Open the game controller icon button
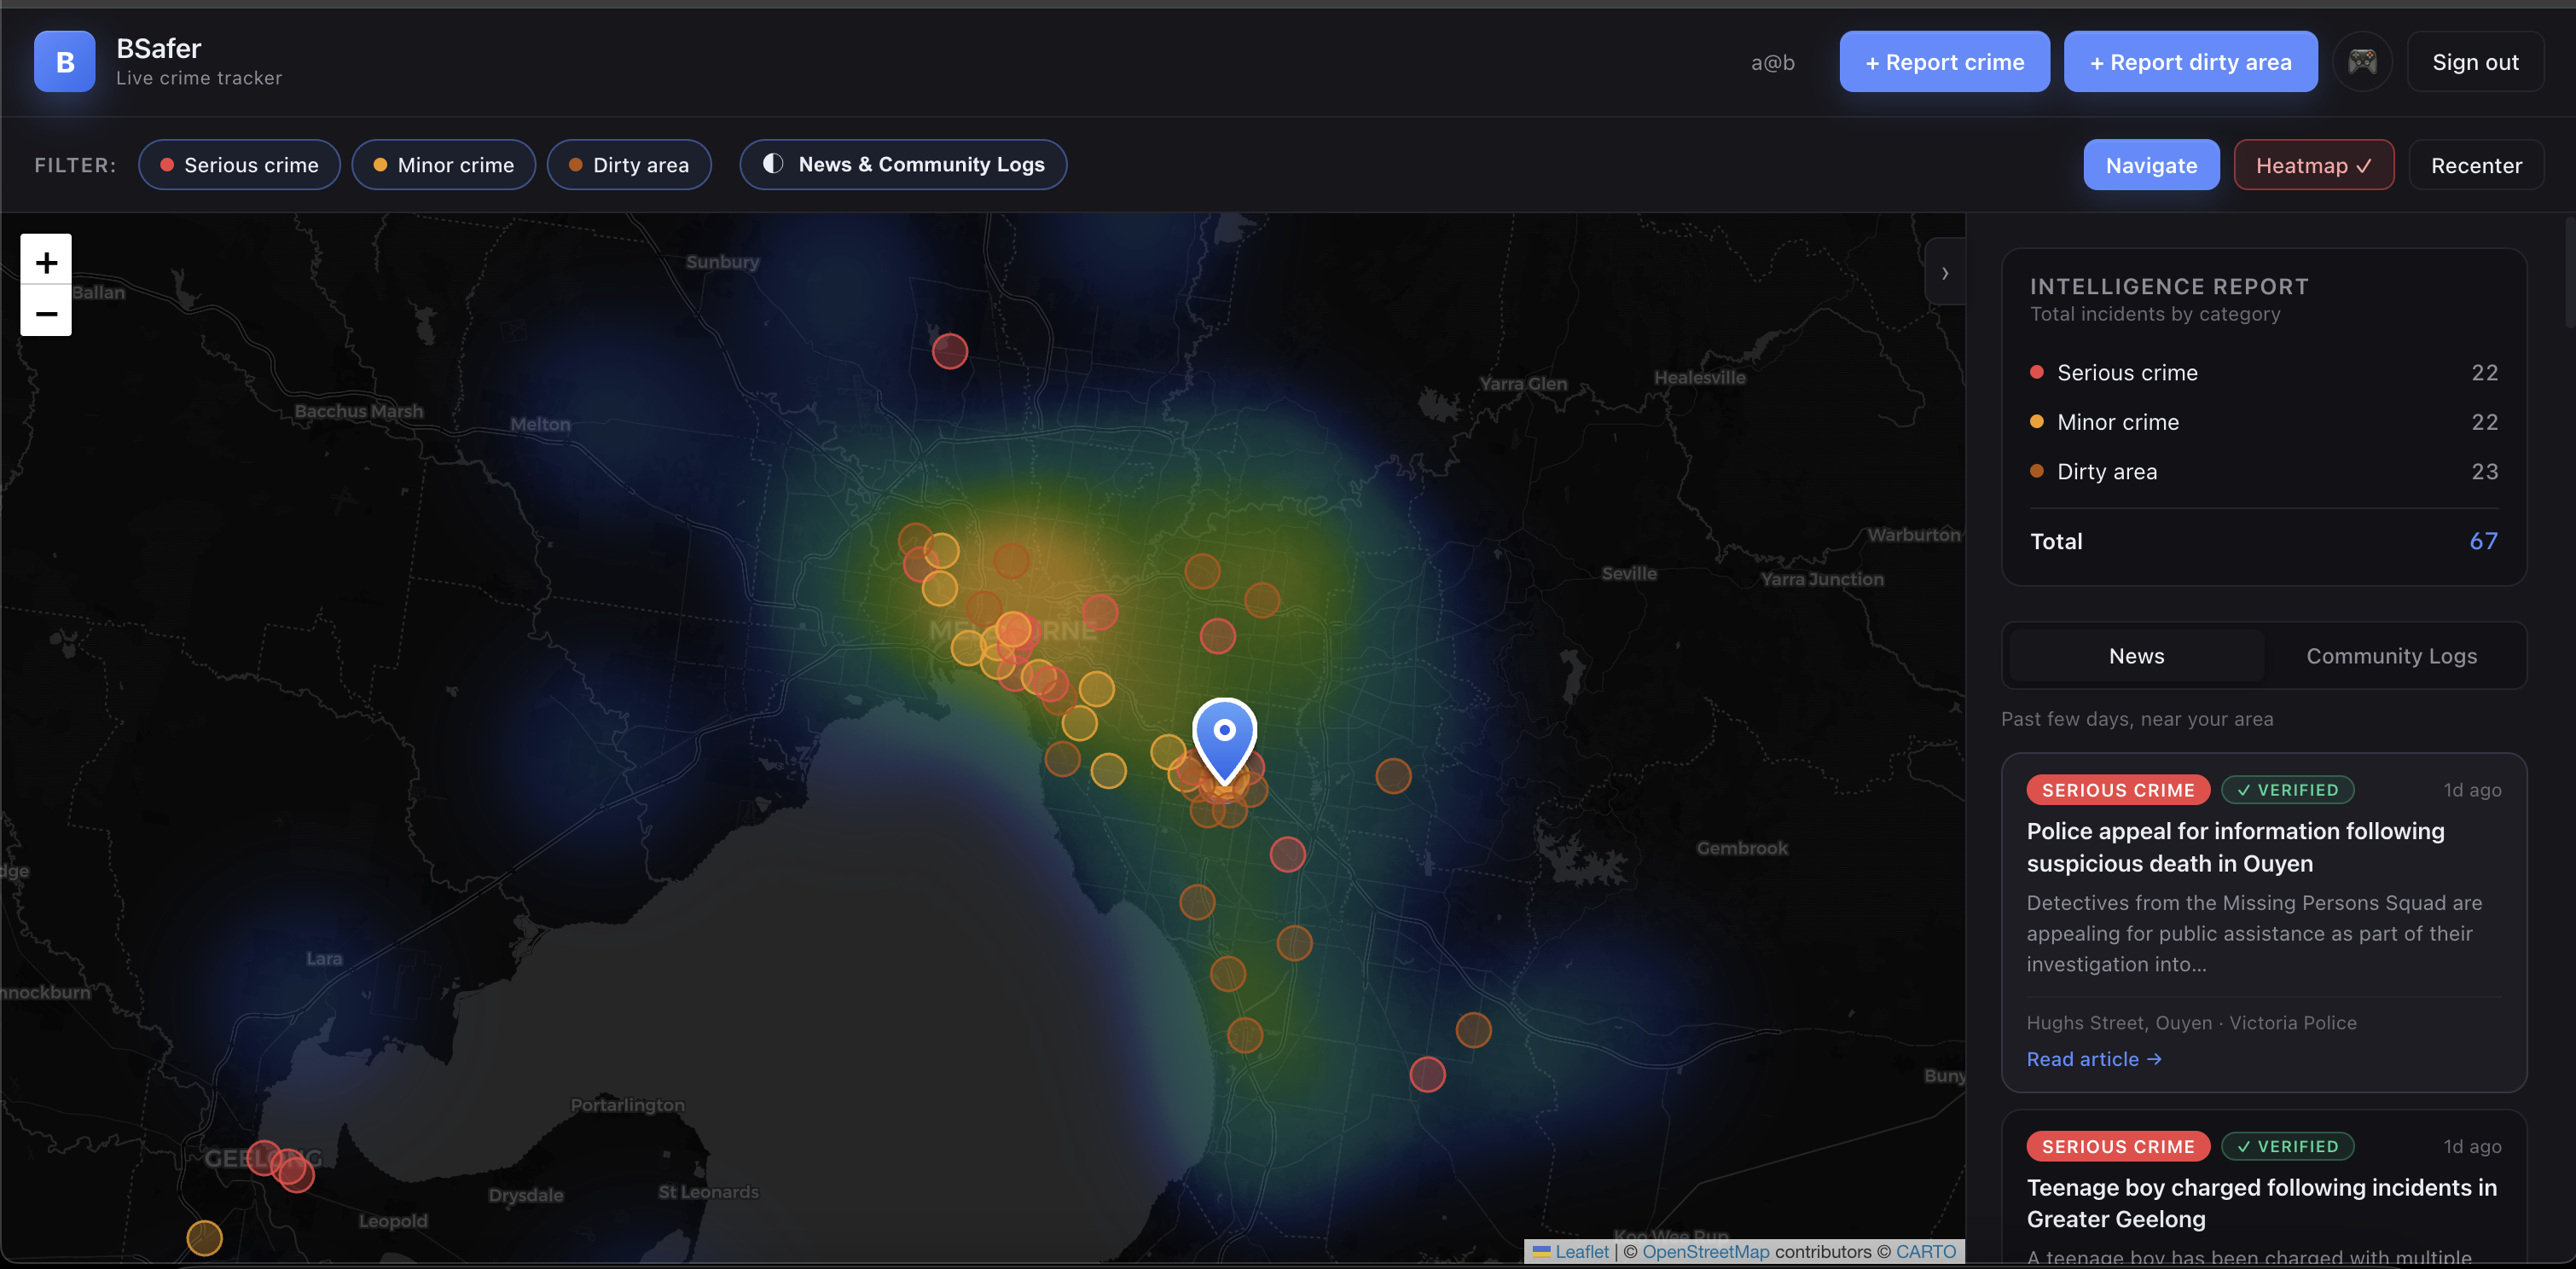Image resolution: width=2576 pixels, height=1269 pixels. pos(2362,62)
